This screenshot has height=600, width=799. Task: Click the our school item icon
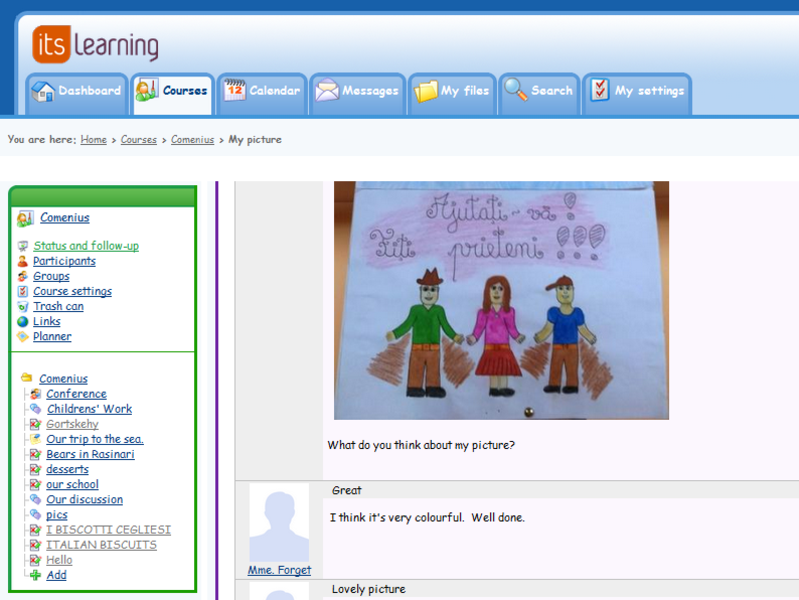35,484
